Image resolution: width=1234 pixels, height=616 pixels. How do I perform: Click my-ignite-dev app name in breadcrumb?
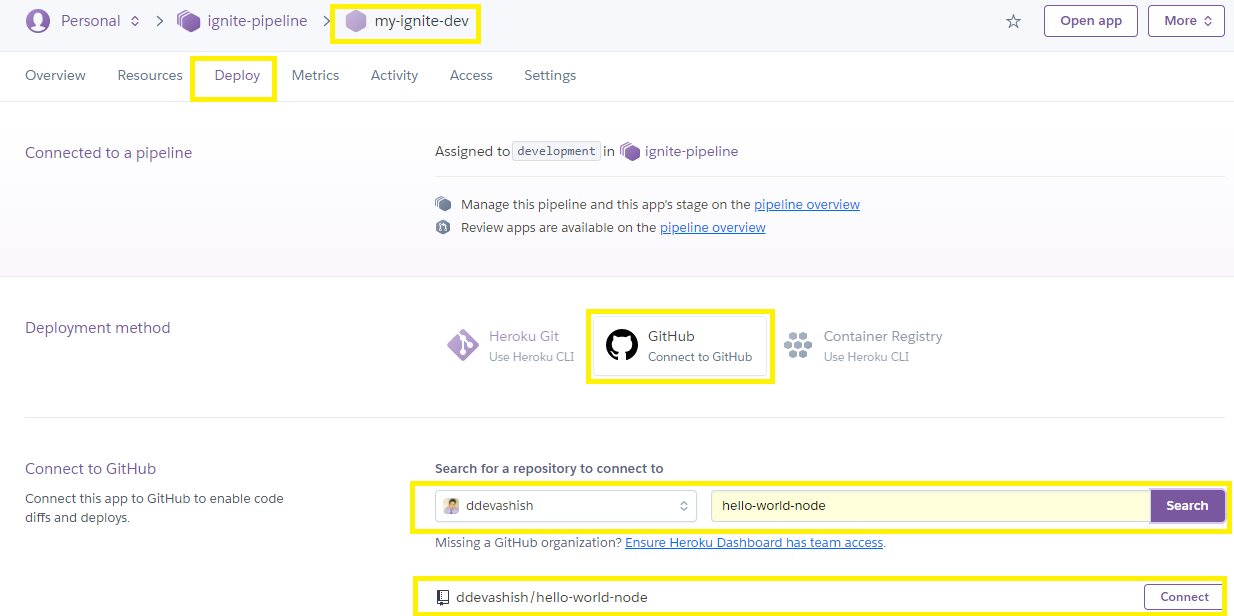pos(420,21)
